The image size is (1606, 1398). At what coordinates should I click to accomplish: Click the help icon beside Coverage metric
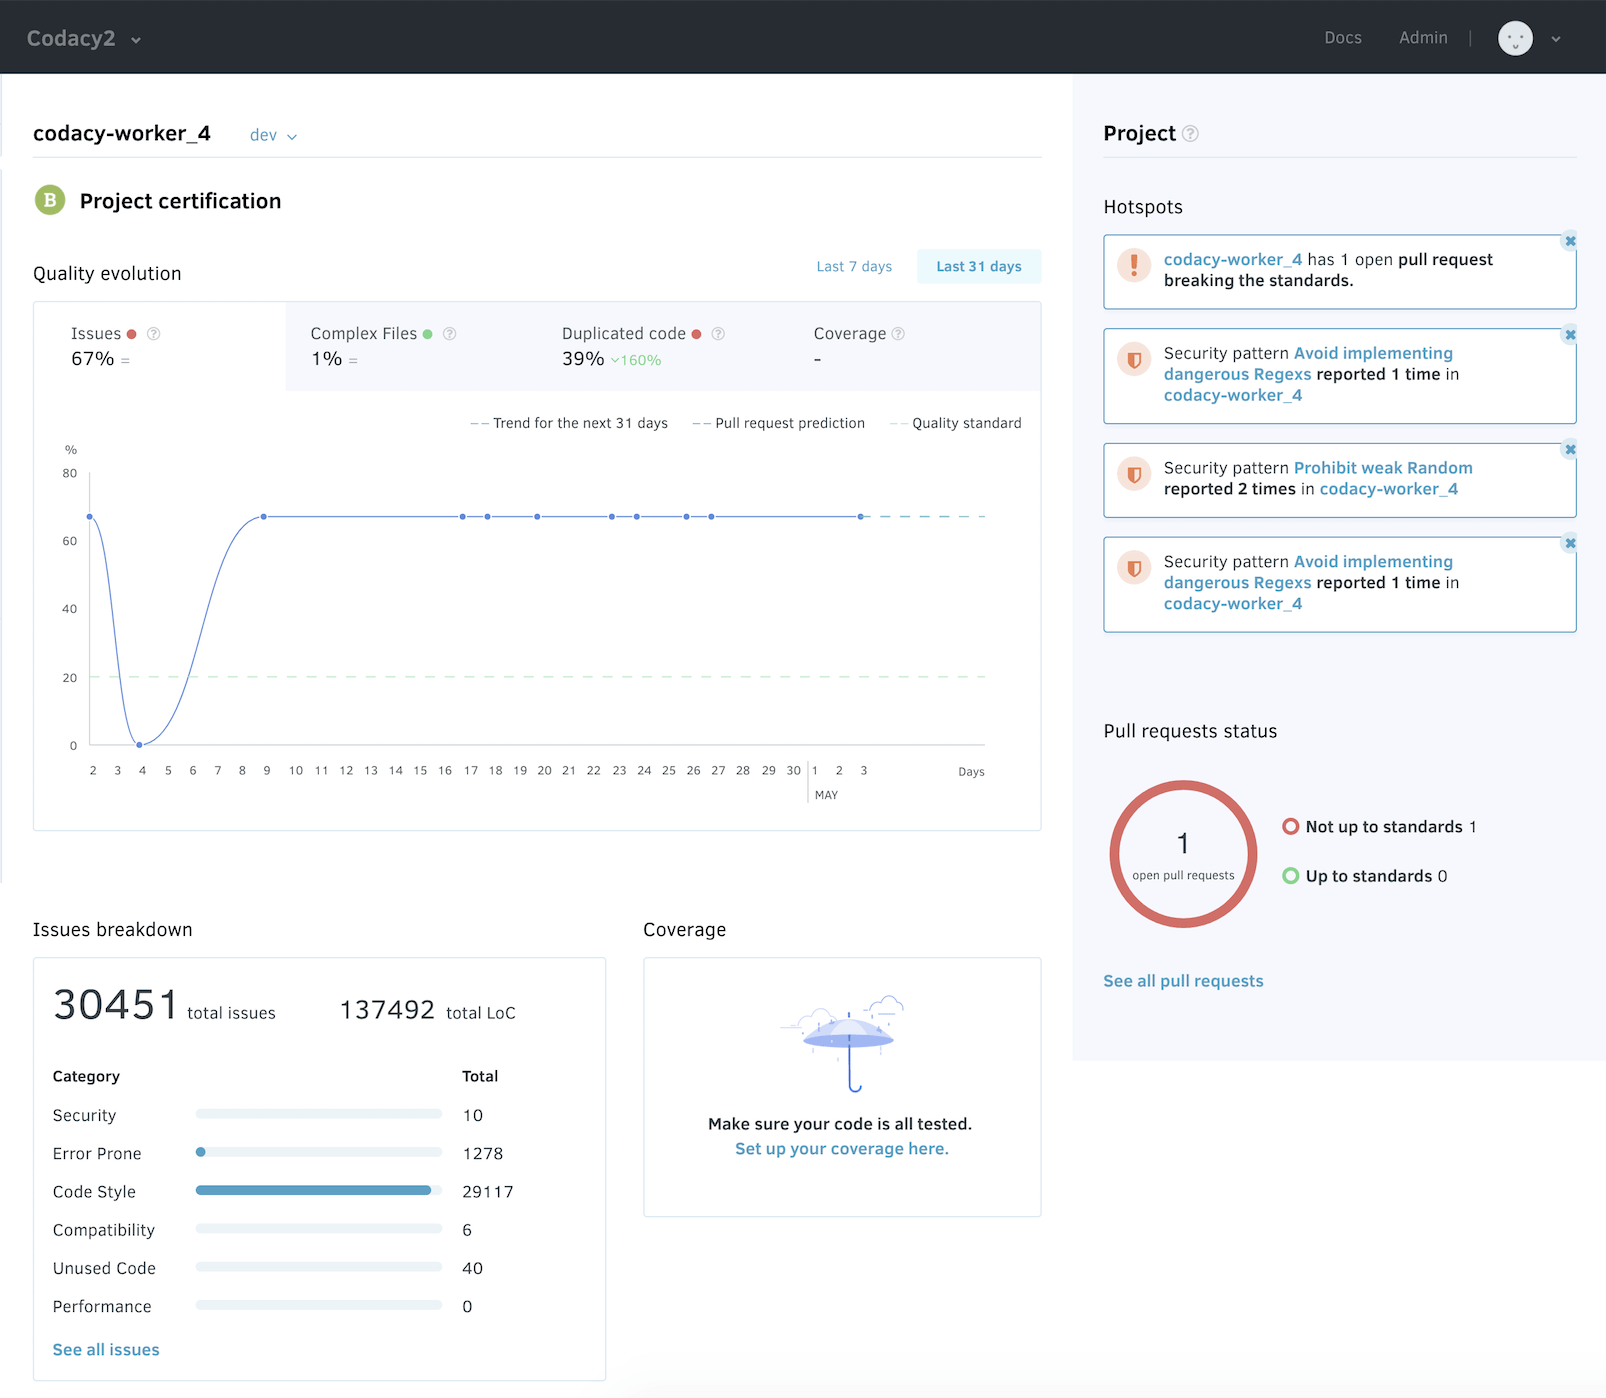tap(898, 334)
